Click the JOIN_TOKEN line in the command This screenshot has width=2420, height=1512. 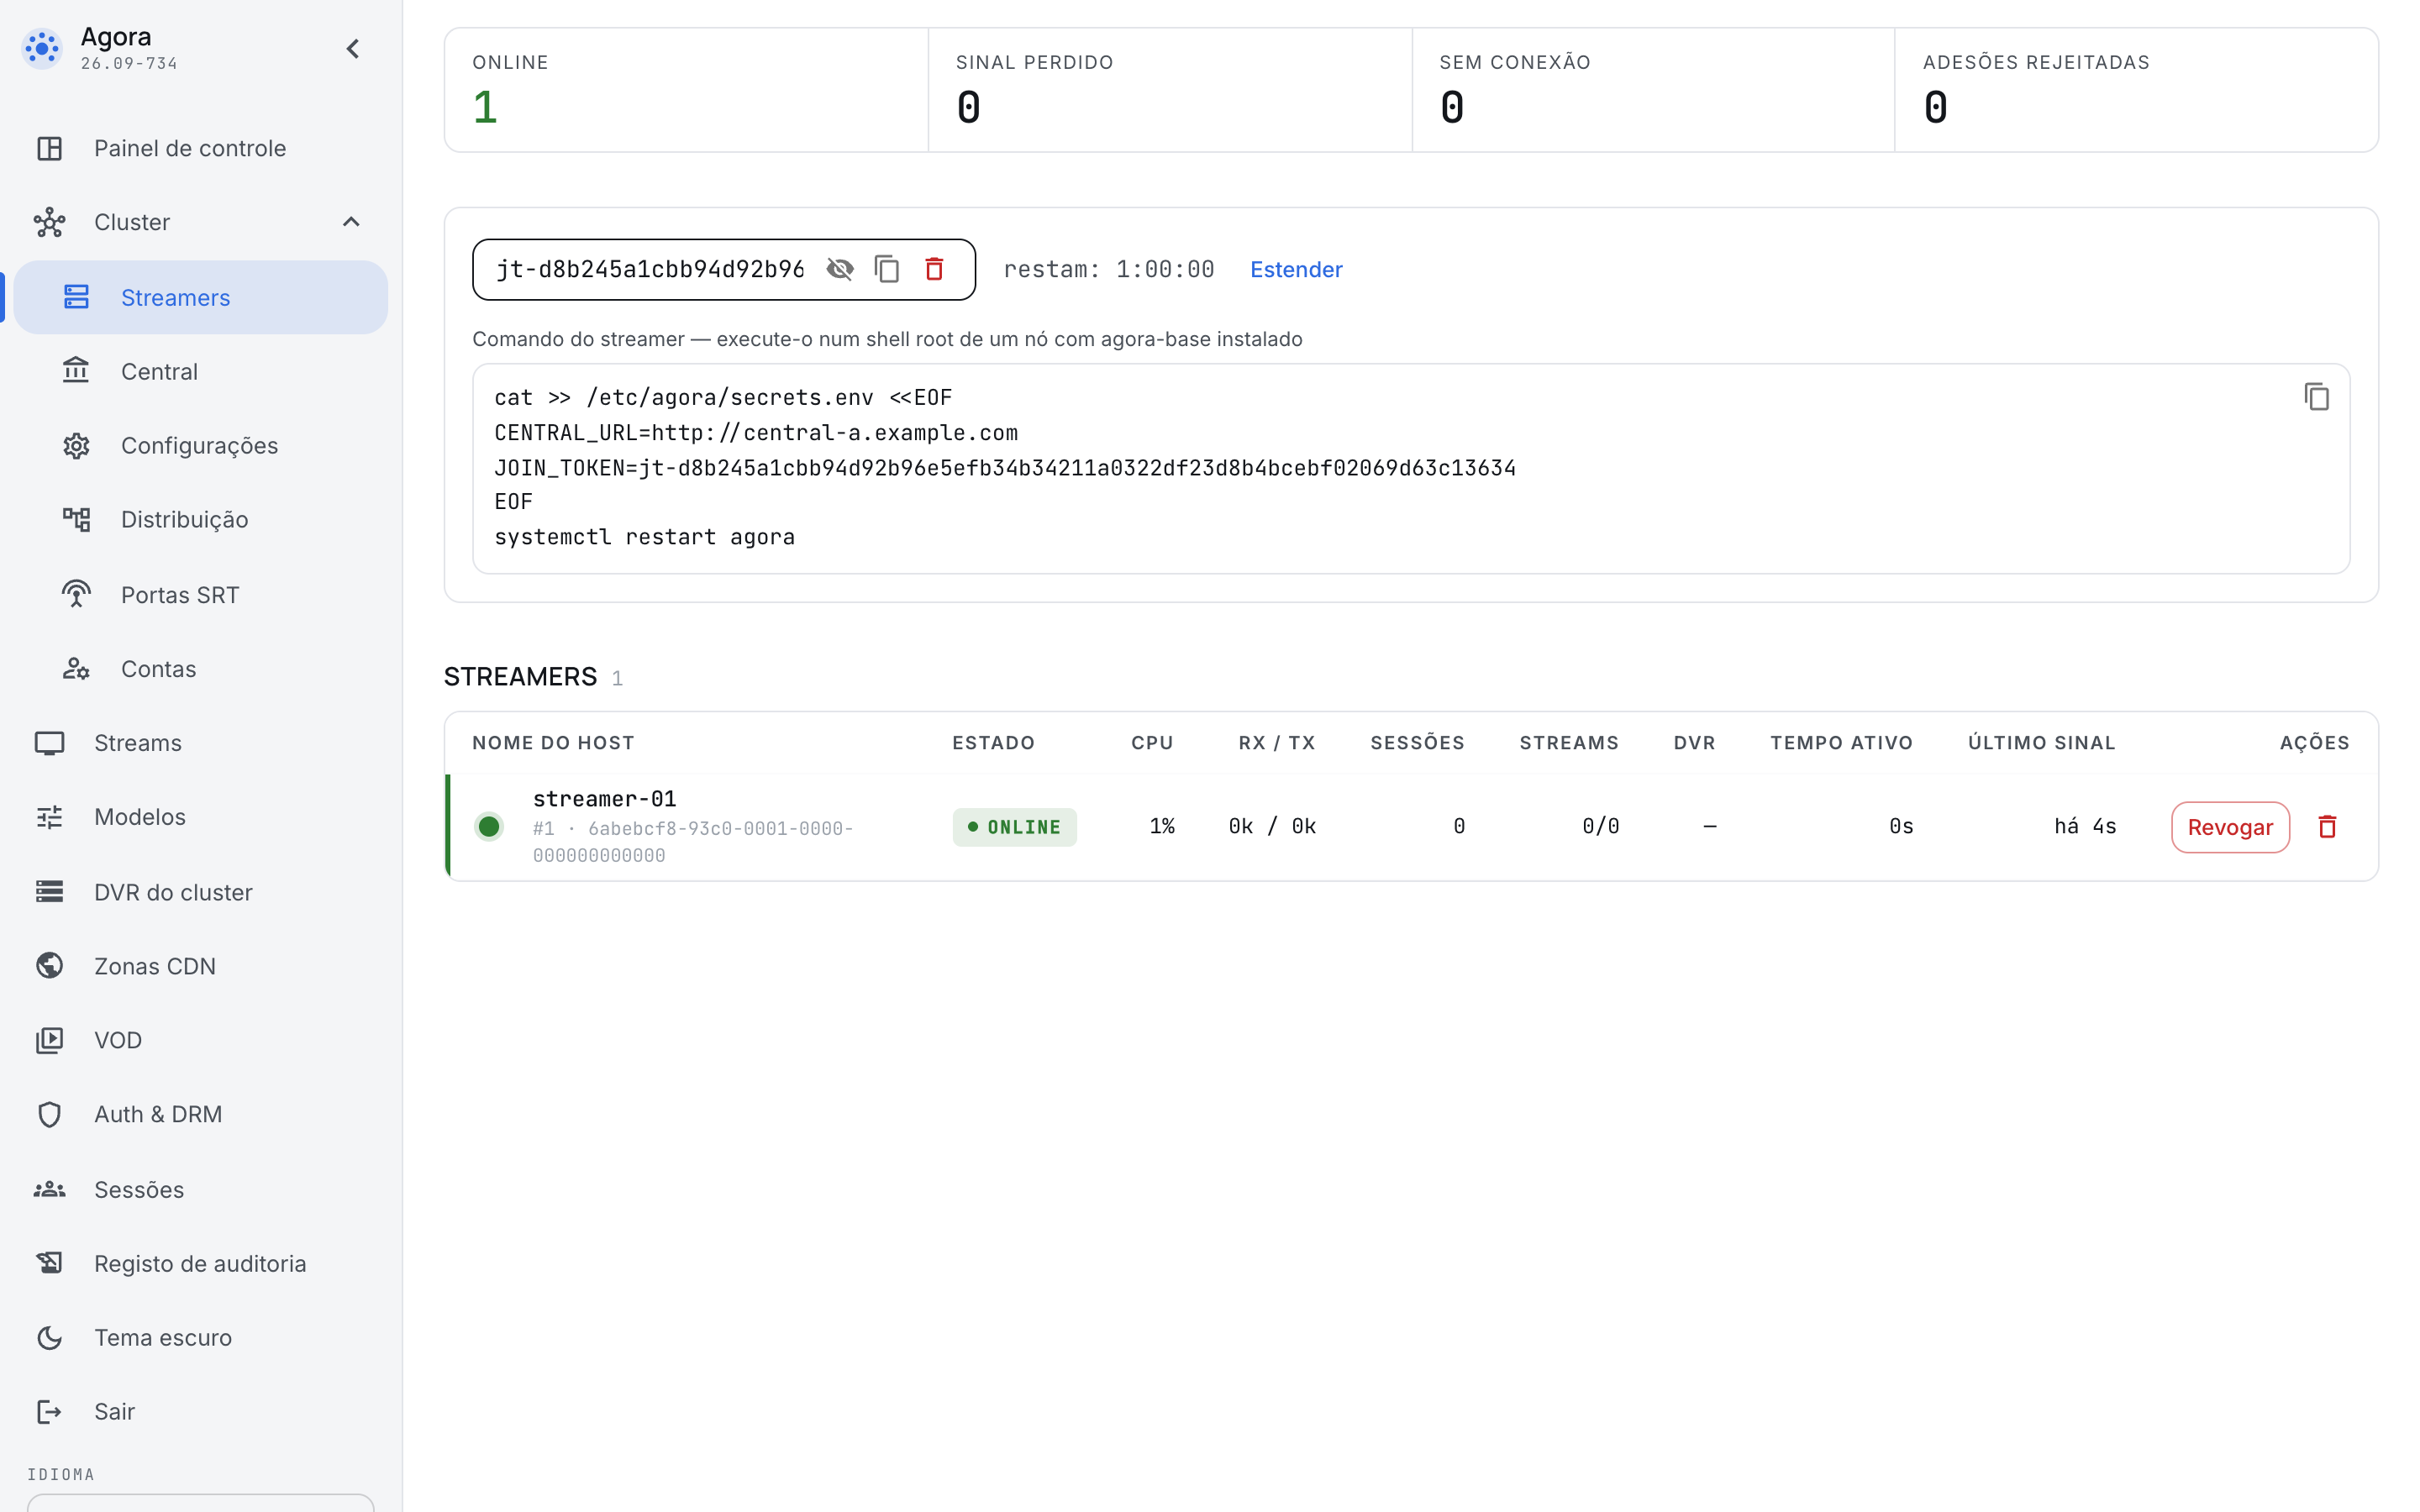click(x=1004, y=468)
